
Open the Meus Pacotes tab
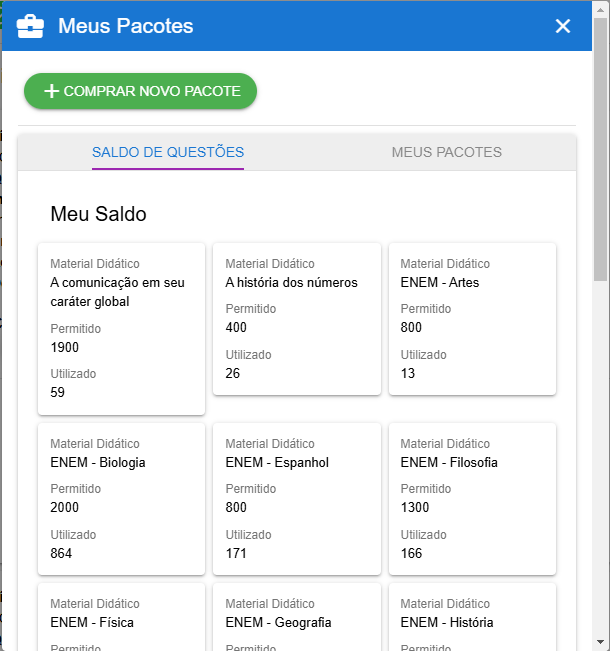pyautogui.click(x=446, y=152)
